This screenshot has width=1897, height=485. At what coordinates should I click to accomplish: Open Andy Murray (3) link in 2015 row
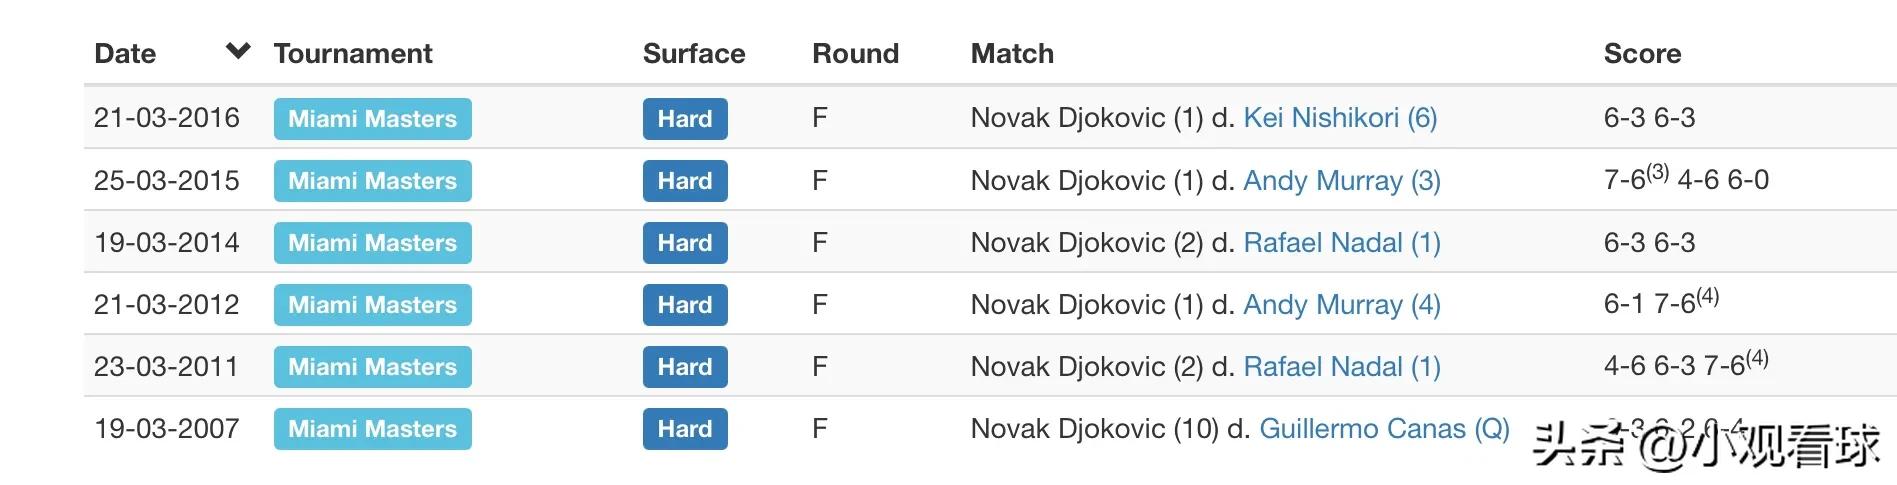(x=1341, y=181)
